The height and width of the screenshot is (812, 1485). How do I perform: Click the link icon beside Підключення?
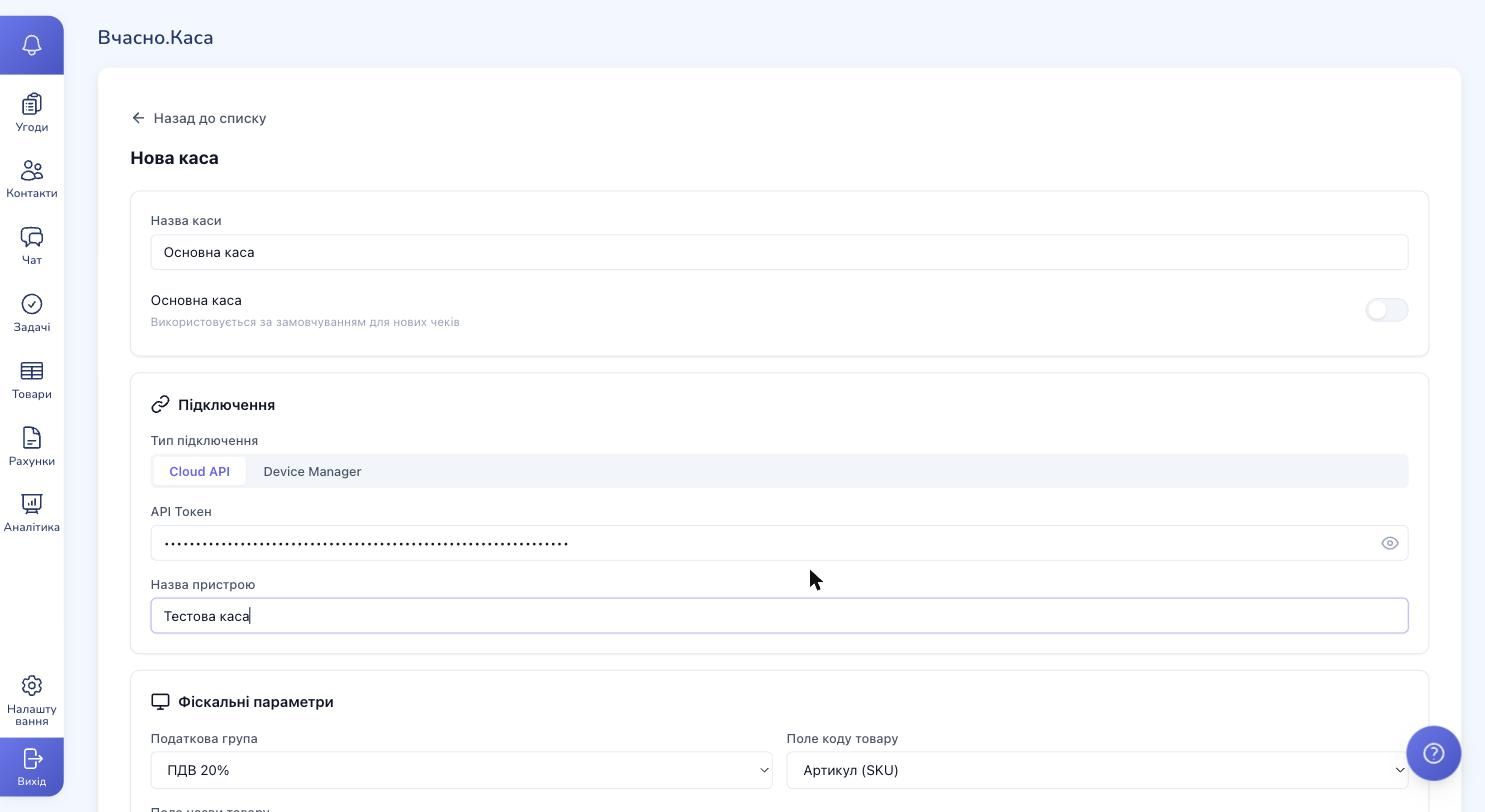pos(160,404)
